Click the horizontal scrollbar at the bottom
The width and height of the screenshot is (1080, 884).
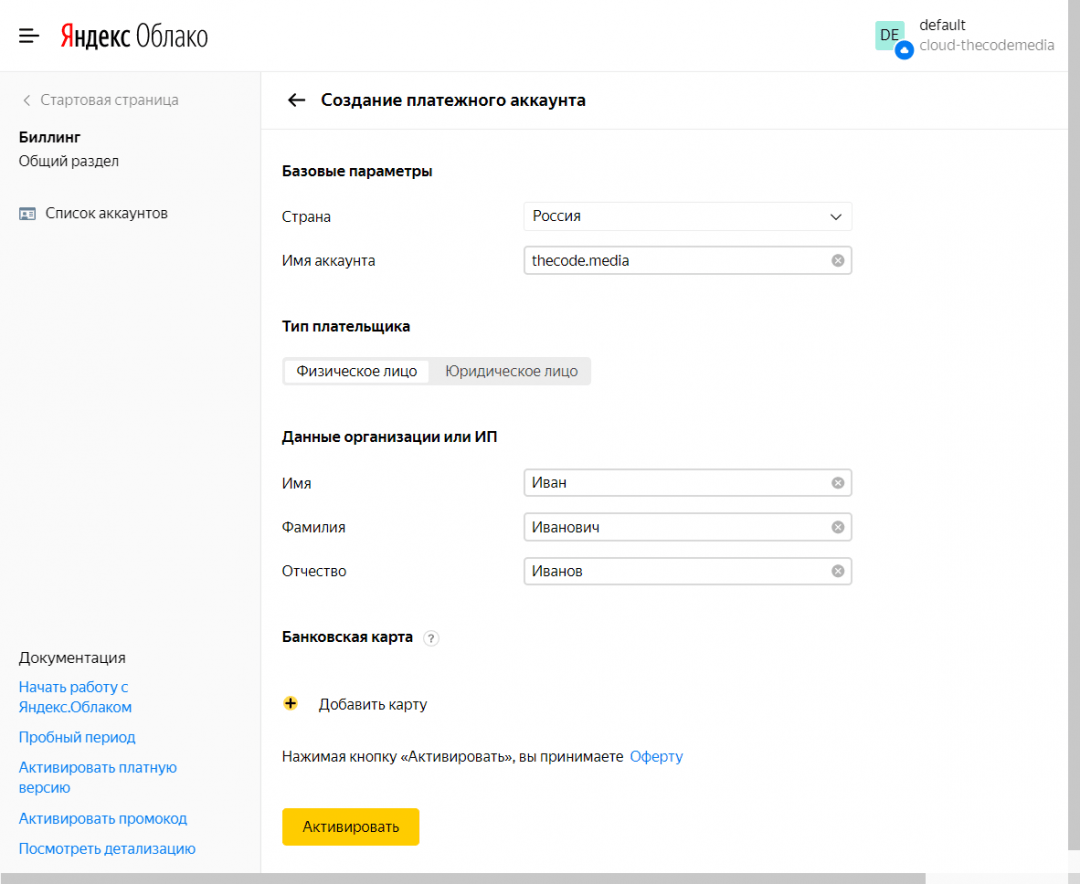pyautogui.click(x=463, y=878)
